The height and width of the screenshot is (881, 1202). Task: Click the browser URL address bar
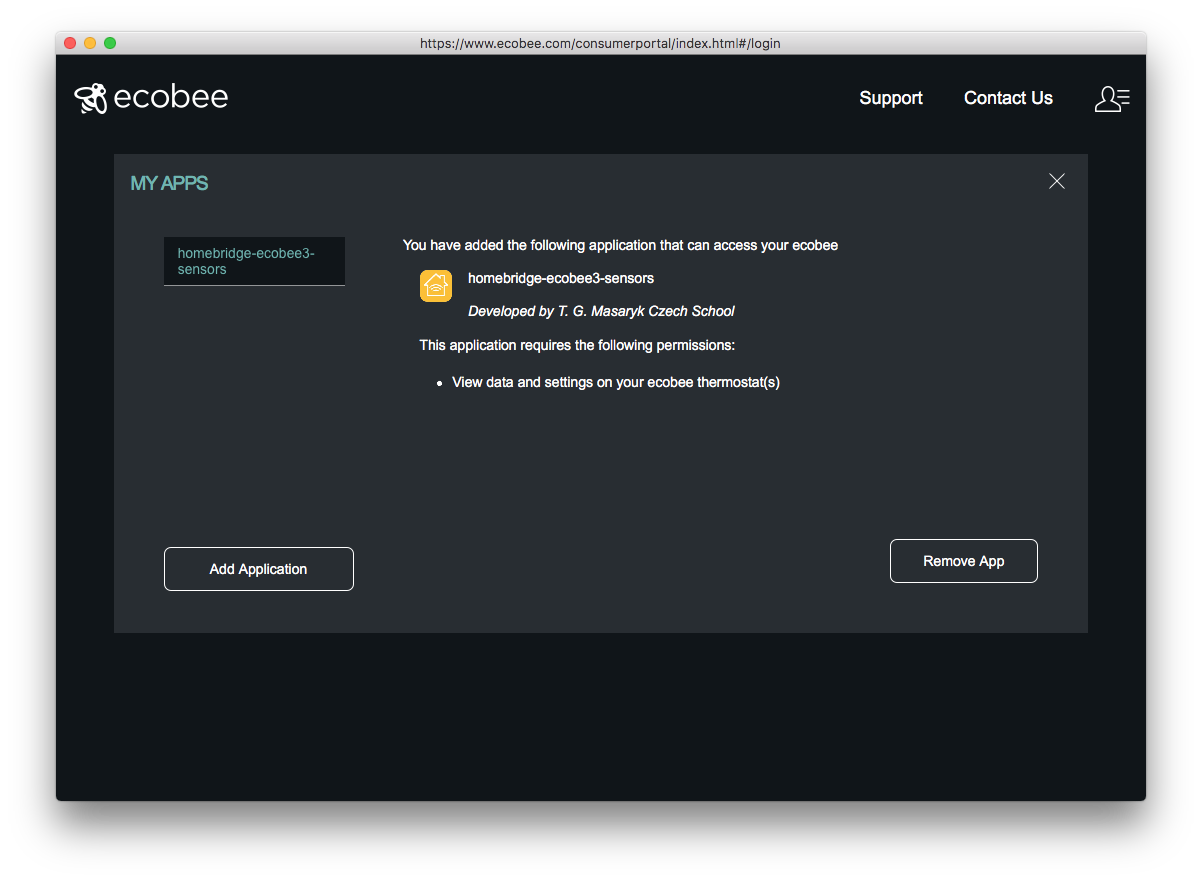[x=600, y=43]
